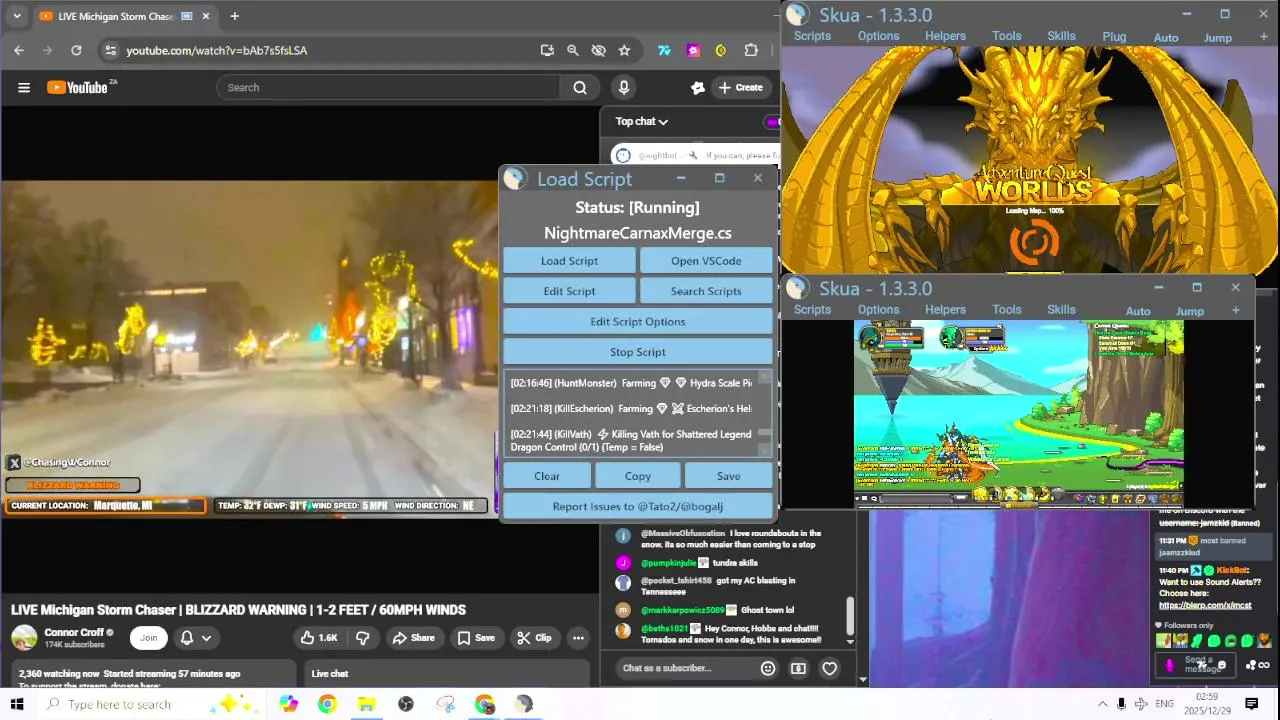Save the script log output
The image size is (1280, 720).
coord(728,476)
